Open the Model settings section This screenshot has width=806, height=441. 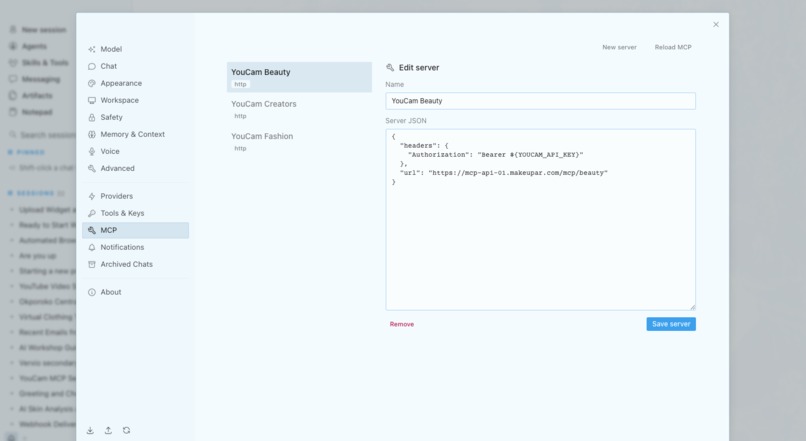click(135, 49)
